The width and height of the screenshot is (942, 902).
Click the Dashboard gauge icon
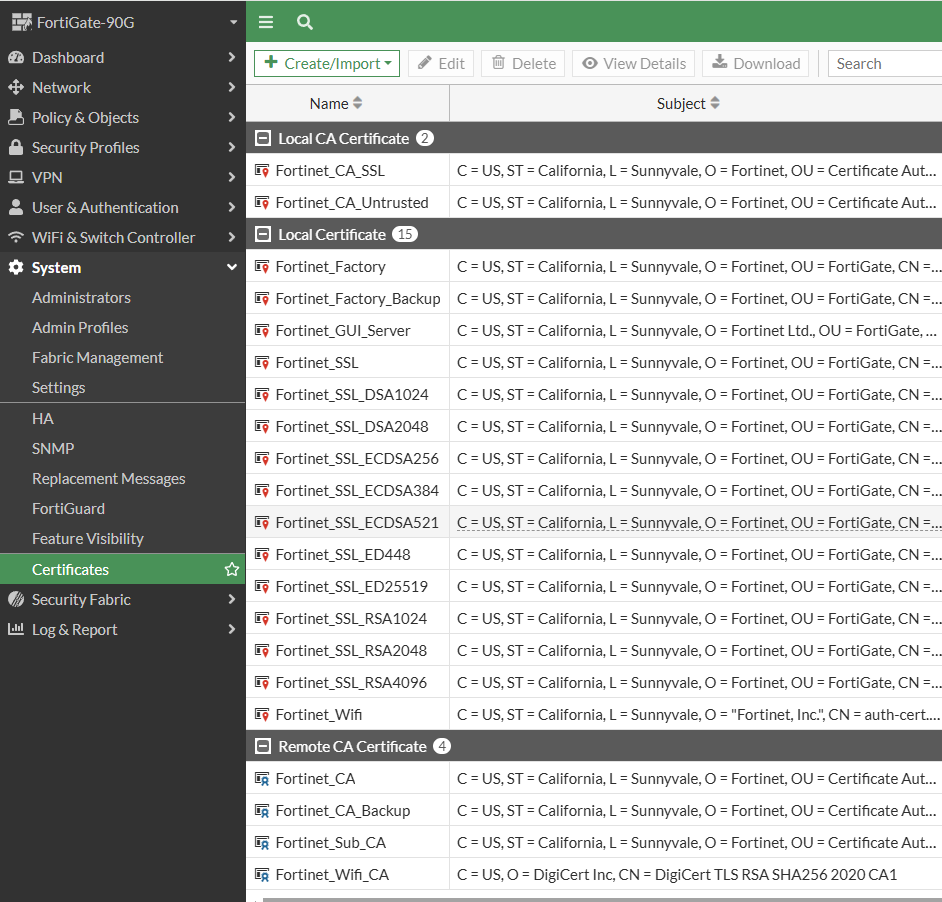[x=16, y=58]
